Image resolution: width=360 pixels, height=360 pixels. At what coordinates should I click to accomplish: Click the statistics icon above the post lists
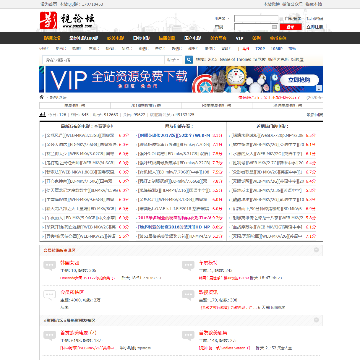point(42,114)
